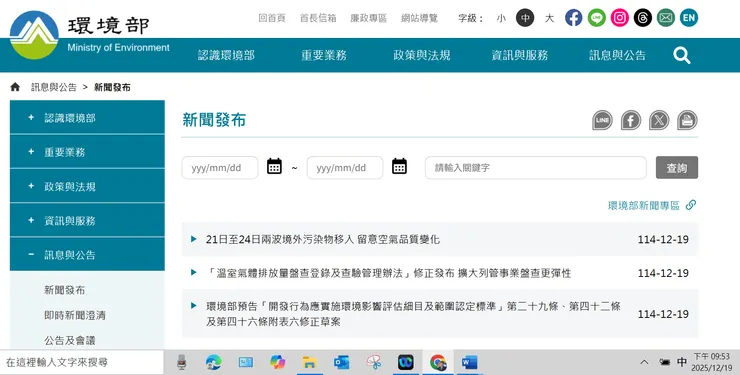
Task: Toggle the 中 IME indicator in tray
Action: (x=681, y=362)
